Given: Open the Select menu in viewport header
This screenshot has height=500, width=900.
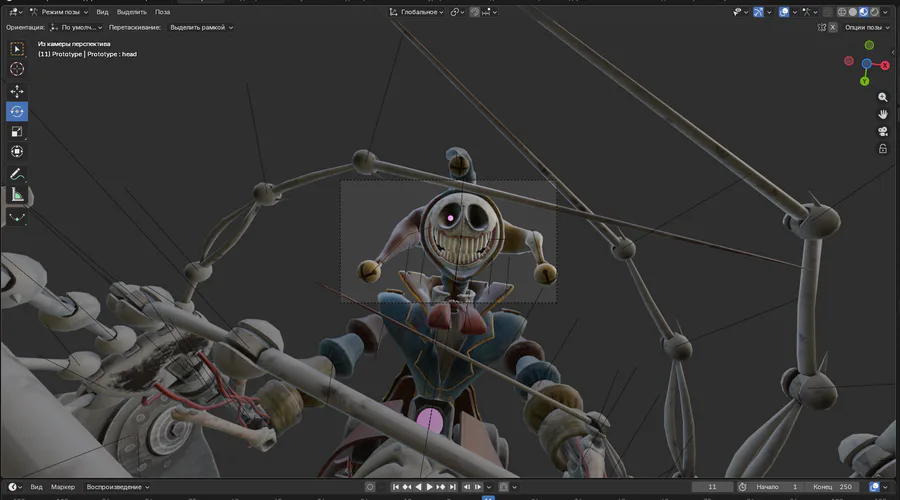Looking at the screenshot, I should (131, 11).
